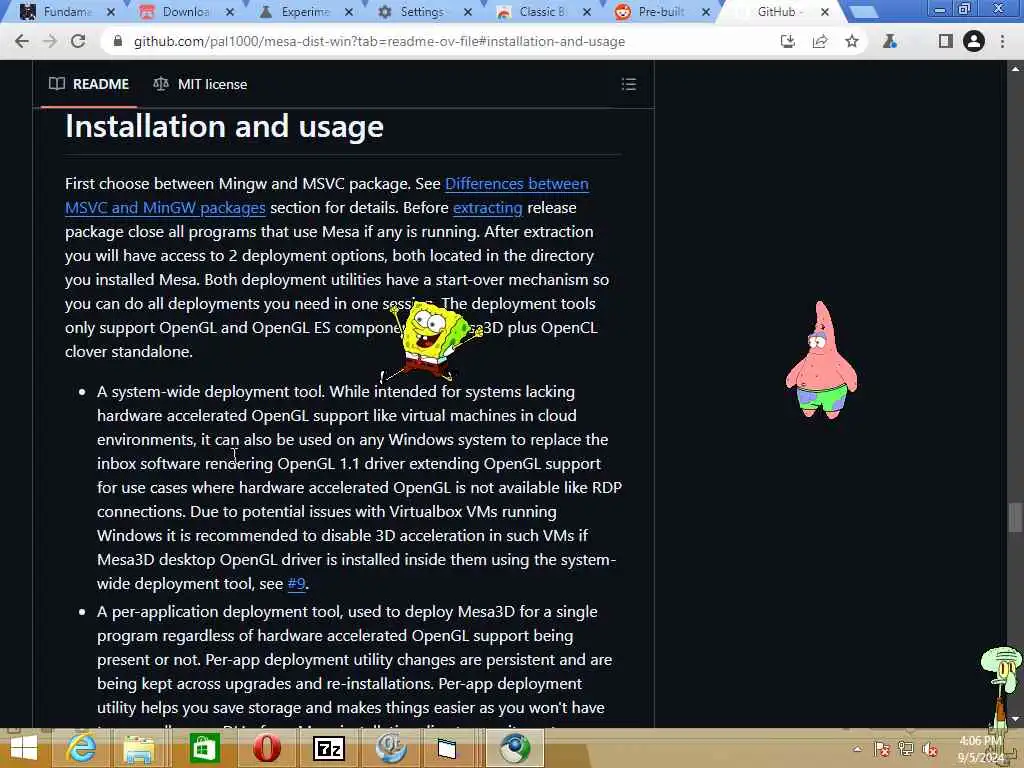The image size is (1024, 768).
Task: Bookmark this page with the star icon
Action: tap(852, 41)
